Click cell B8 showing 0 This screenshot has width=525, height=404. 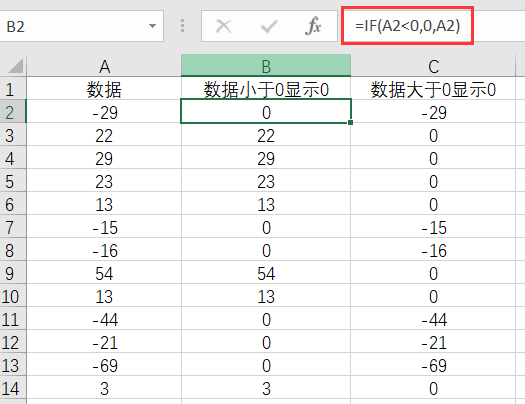pos(266,249)
